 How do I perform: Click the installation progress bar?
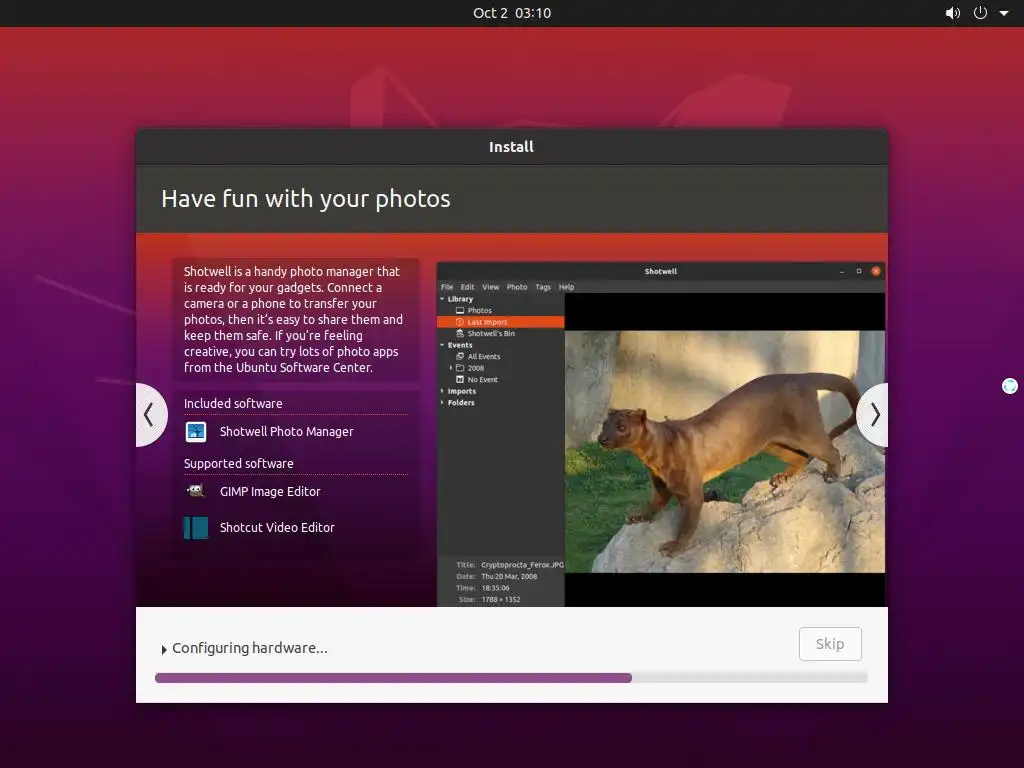[x=511, y=678]
